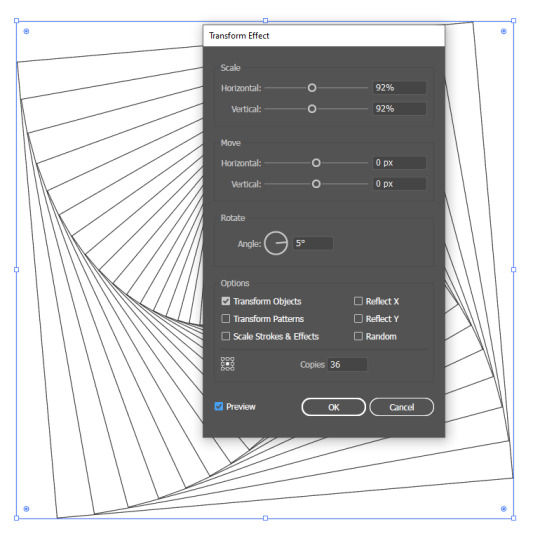Cancel the Transform Effect dialog
The height and width of the screenshot is (536, 540).
point(402,407)
